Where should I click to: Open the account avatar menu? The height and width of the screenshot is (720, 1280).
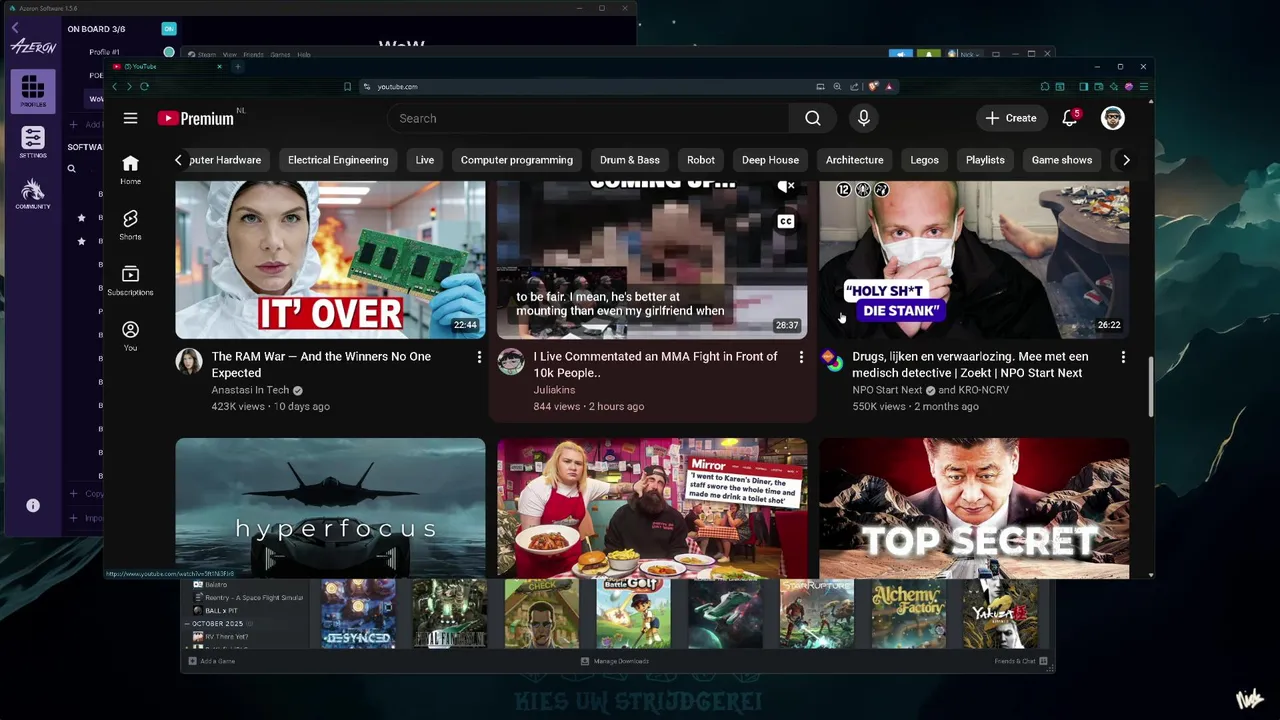tap(1113, 118)
